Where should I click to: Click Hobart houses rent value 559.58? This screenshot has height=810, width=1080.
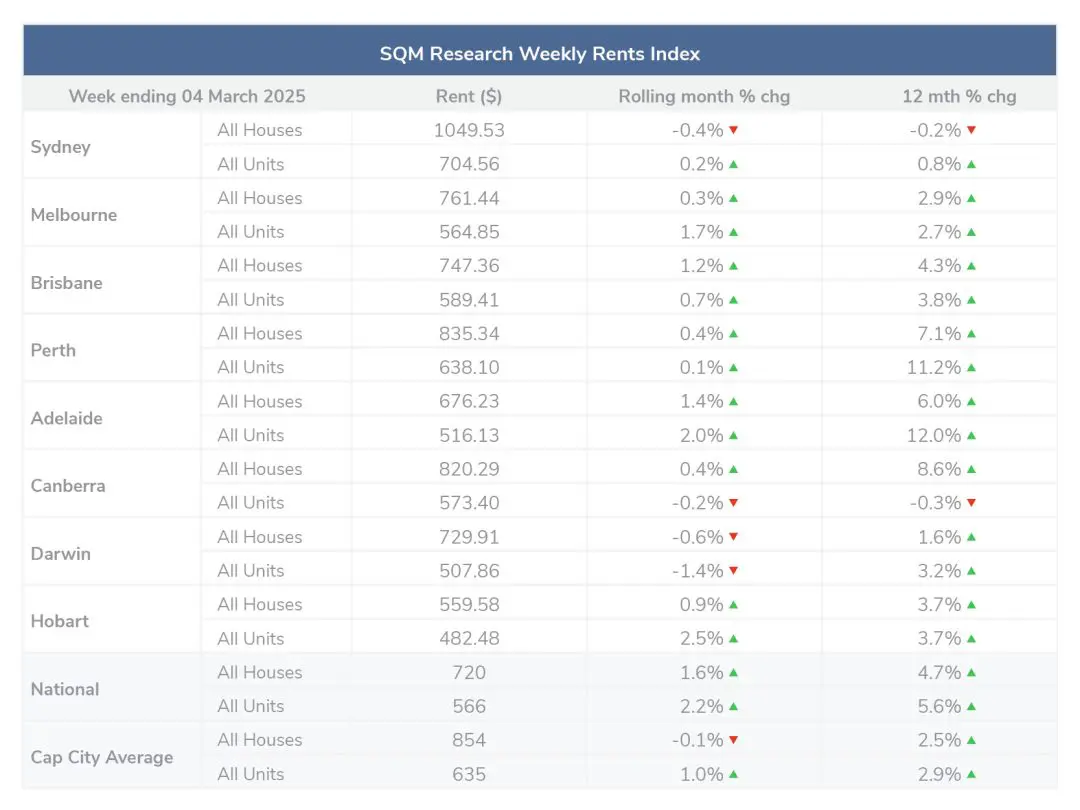(469, 604)
